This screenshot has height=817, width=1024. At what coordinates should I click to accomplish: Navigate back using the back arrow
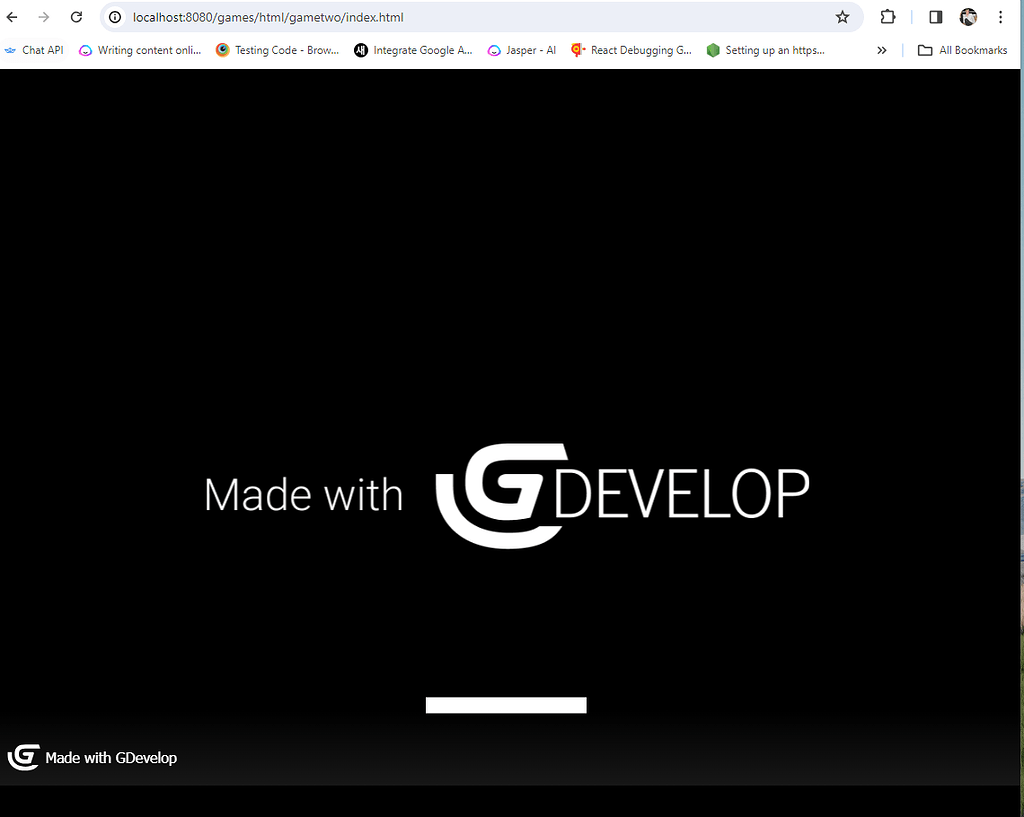12,17
